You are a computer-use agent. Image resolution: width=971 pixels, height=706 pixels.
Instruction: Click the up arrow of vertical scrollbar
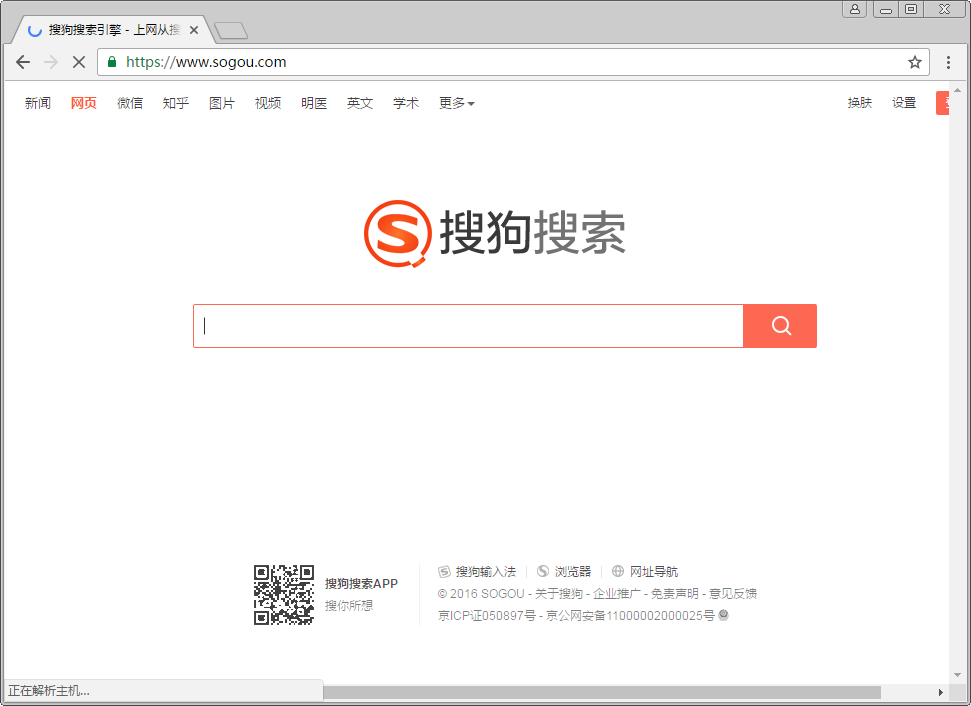point(957,90)
